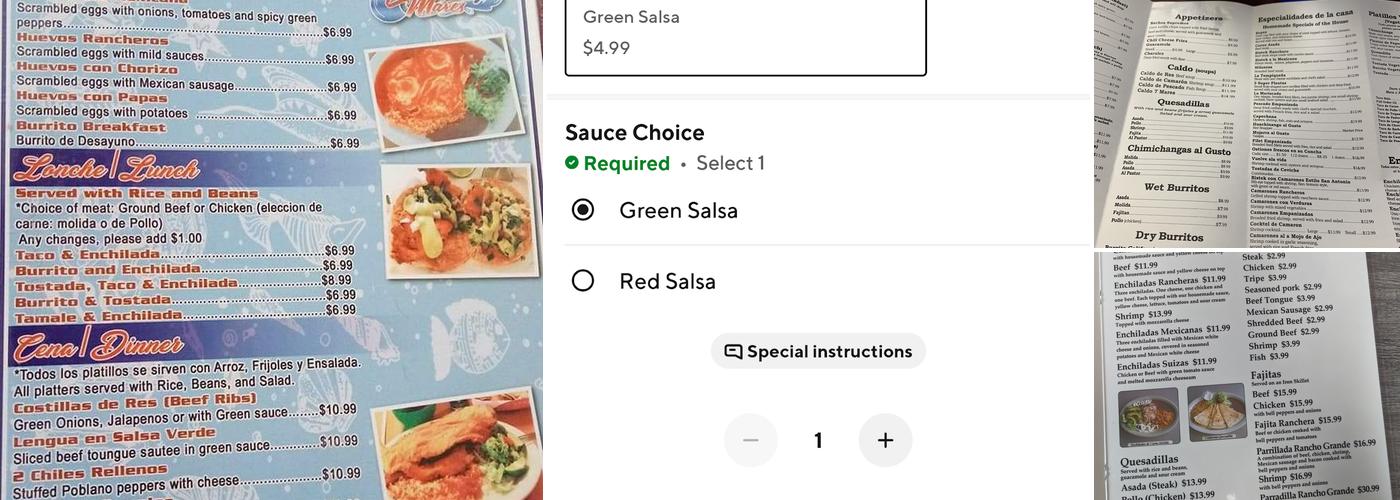This screenshot has width=1400, height=500.
Task: Click the Cena / Dinner section header
Action: click(x=97, y=346)
